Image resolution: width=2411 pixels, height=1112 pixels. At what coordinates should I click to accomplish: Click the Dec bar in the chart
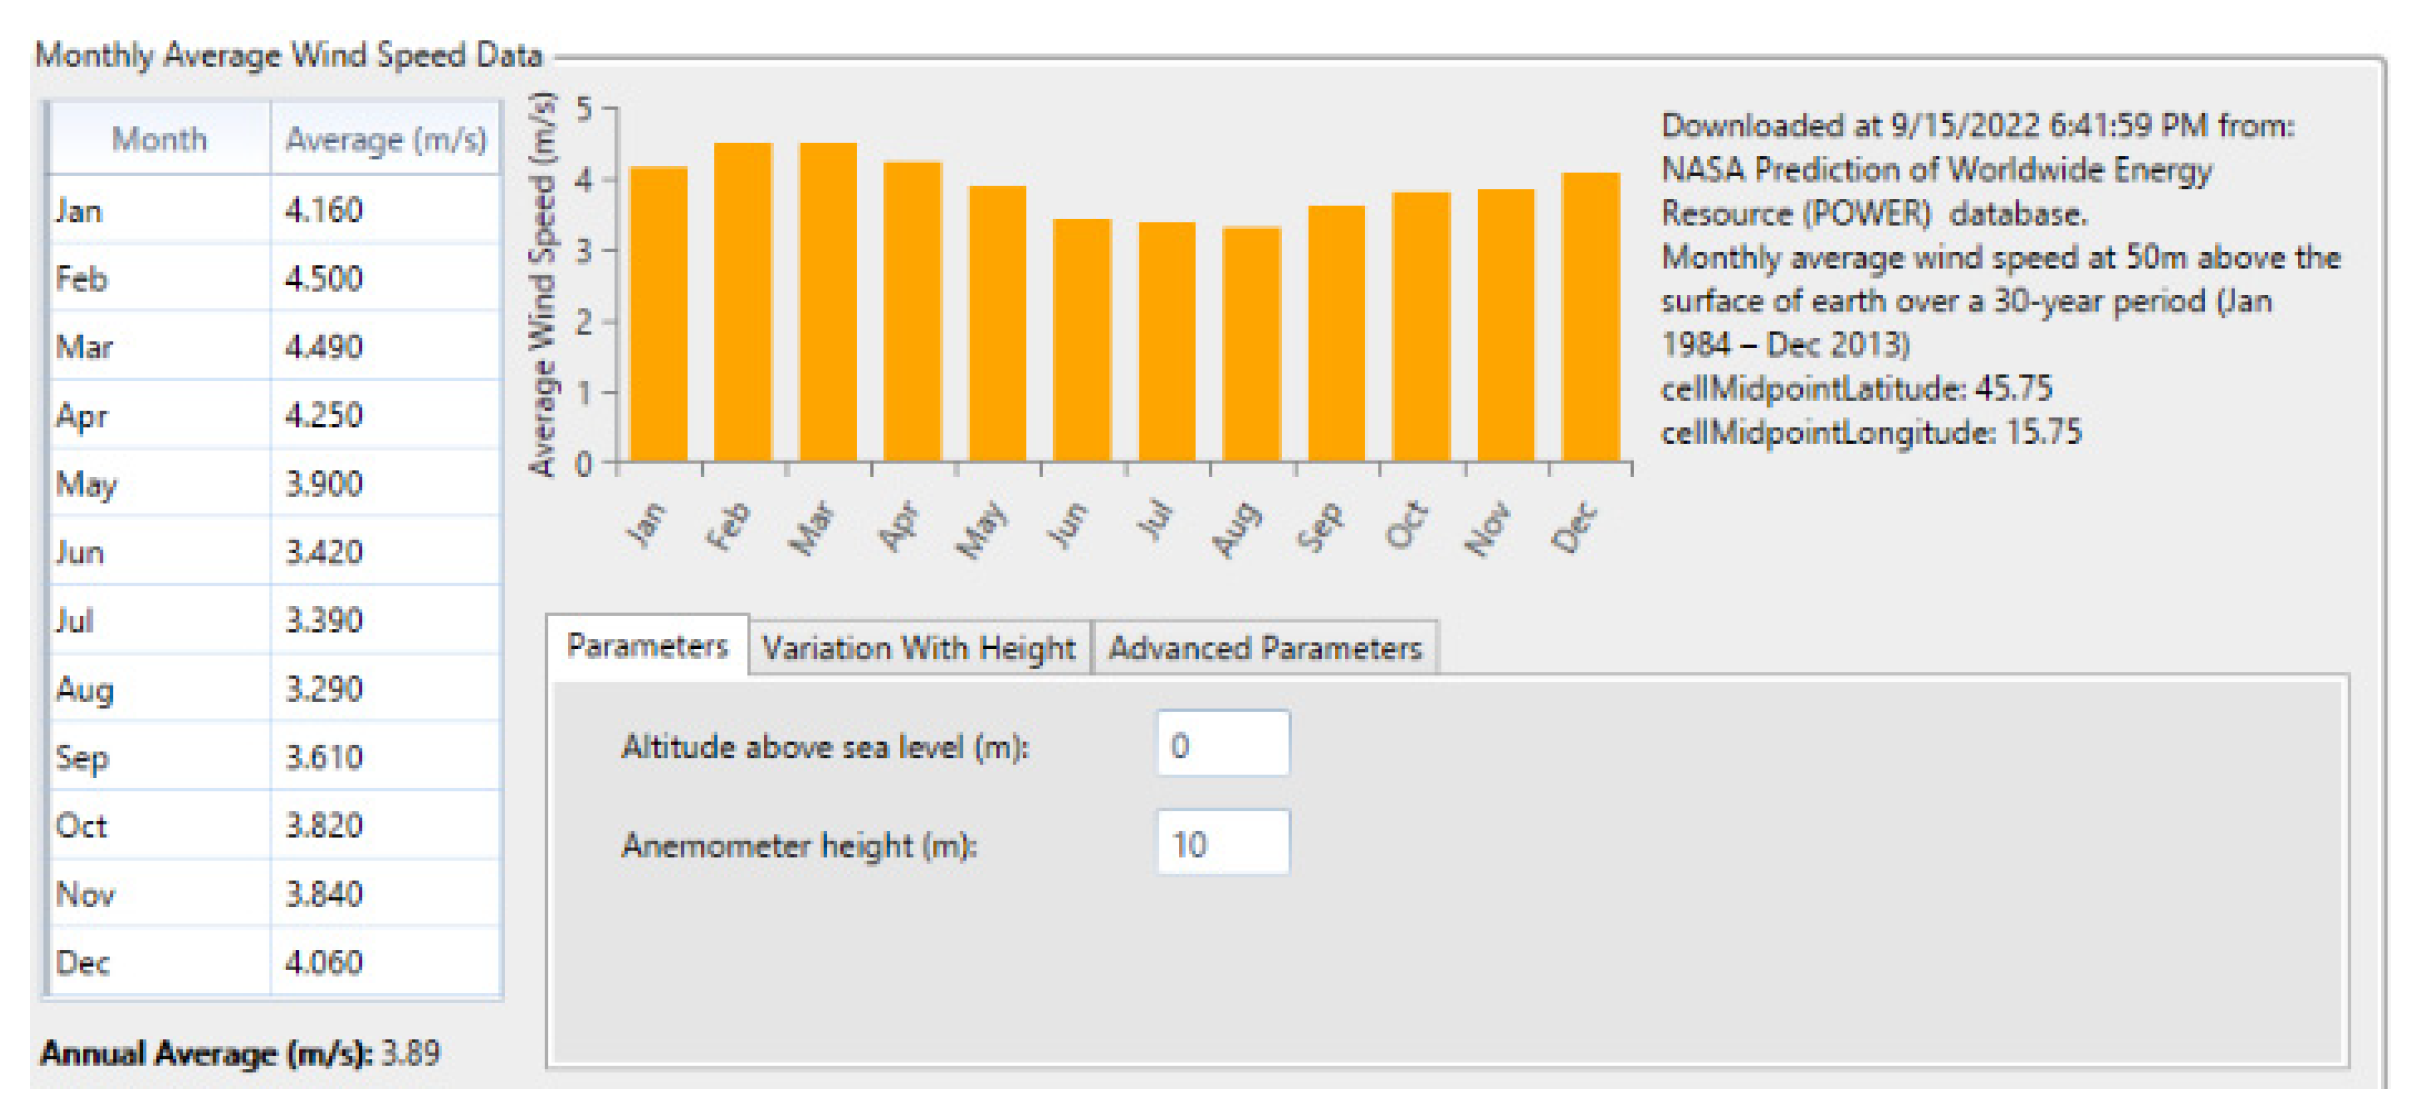pyautogui.click(x=1590, y=315)
